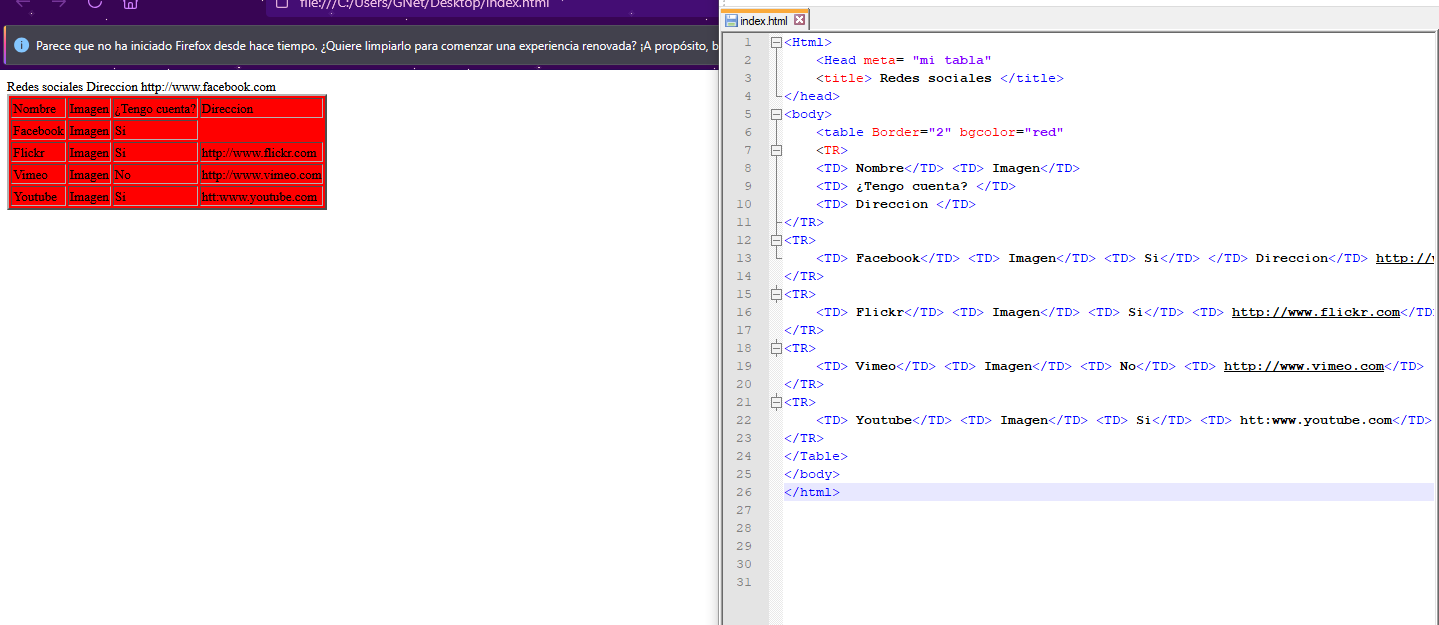
Task: Click the "¿Tengo cuenta?" table header cell
Action: tap(155, 108)
